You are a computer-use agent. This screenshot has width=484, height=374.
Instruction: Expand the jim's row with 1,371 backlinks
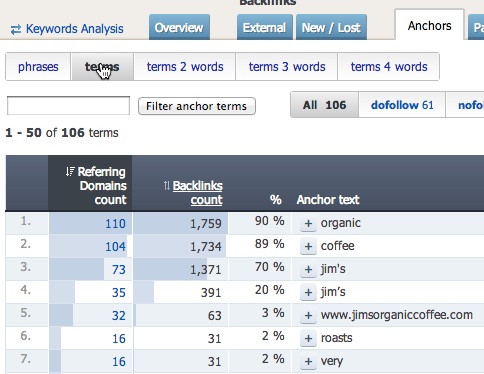[x=308, y=269]
